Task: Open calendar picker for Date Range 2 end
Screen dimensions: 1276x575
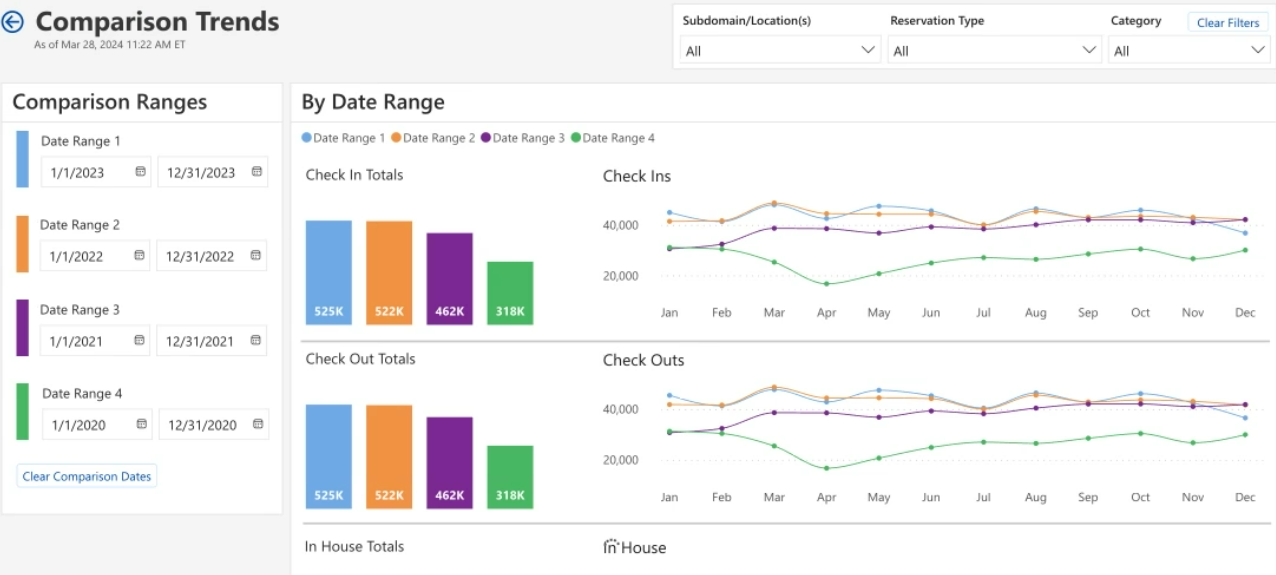Action: 257,256
